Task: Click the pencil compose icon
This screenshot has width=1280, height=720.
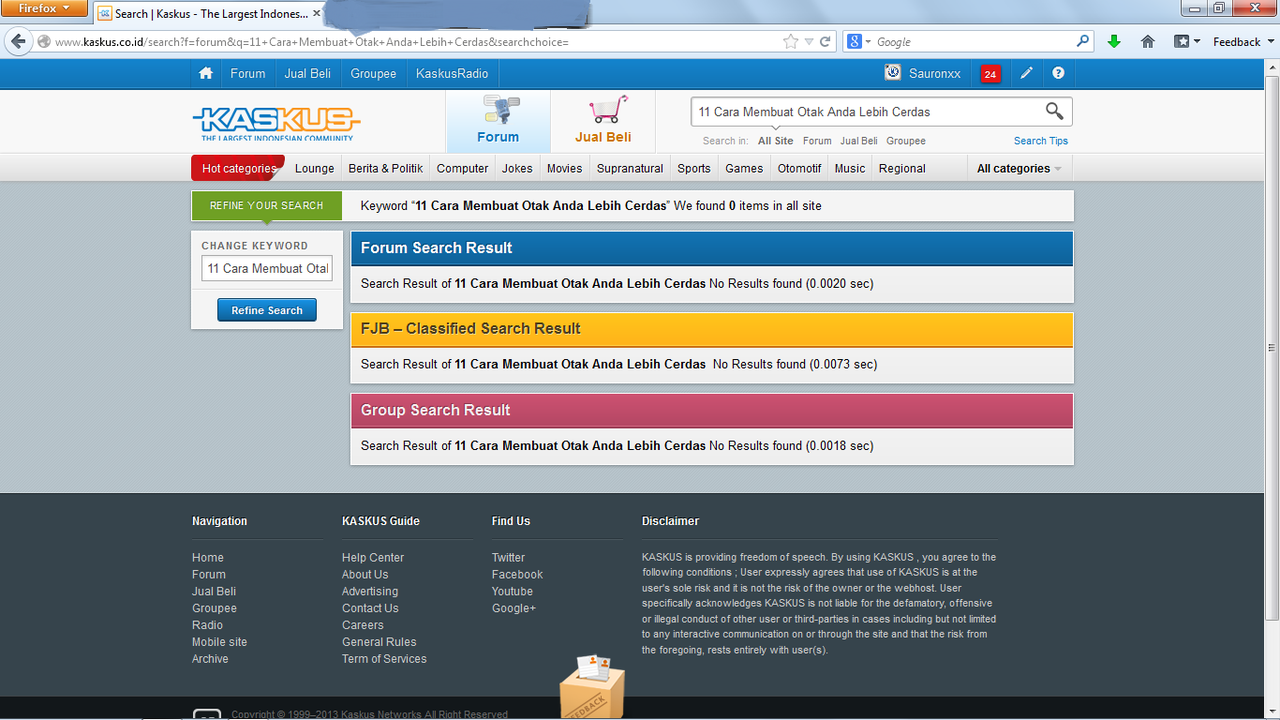Action: 1026,73
